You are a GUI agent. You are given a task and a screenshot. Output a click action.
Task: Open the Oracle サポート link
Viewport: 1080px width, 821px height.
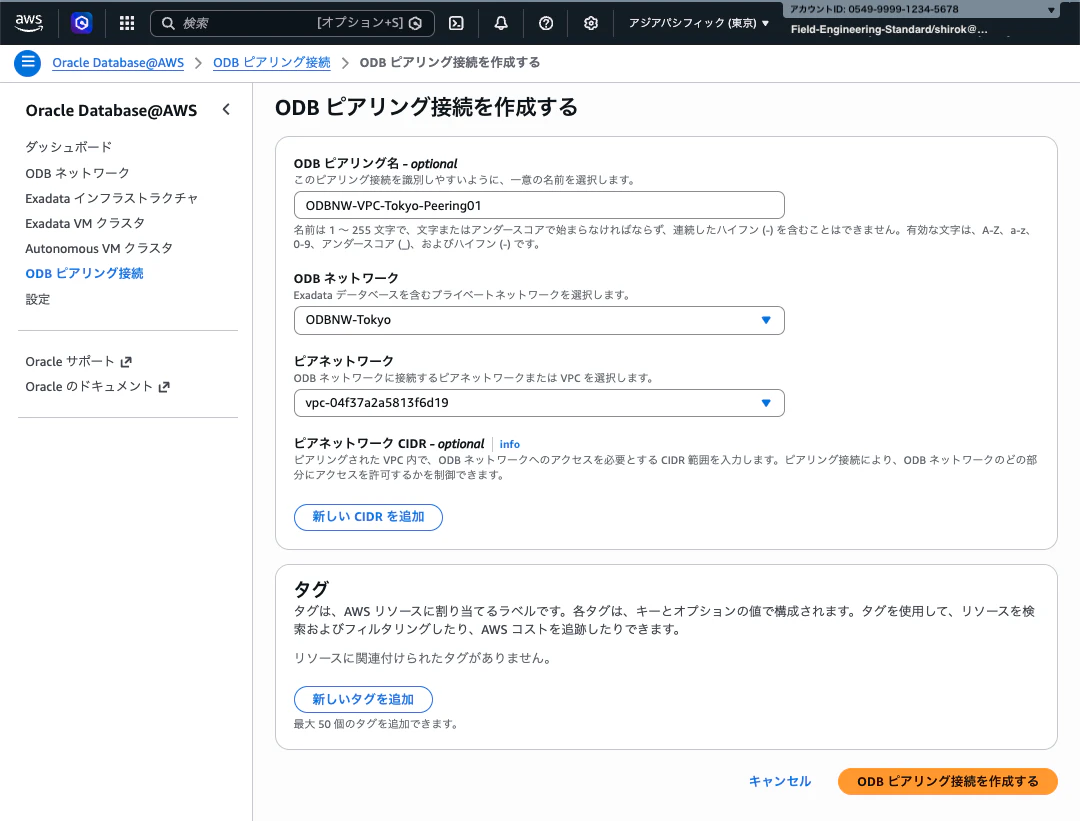pyautogui.click(x=70, y=362)
